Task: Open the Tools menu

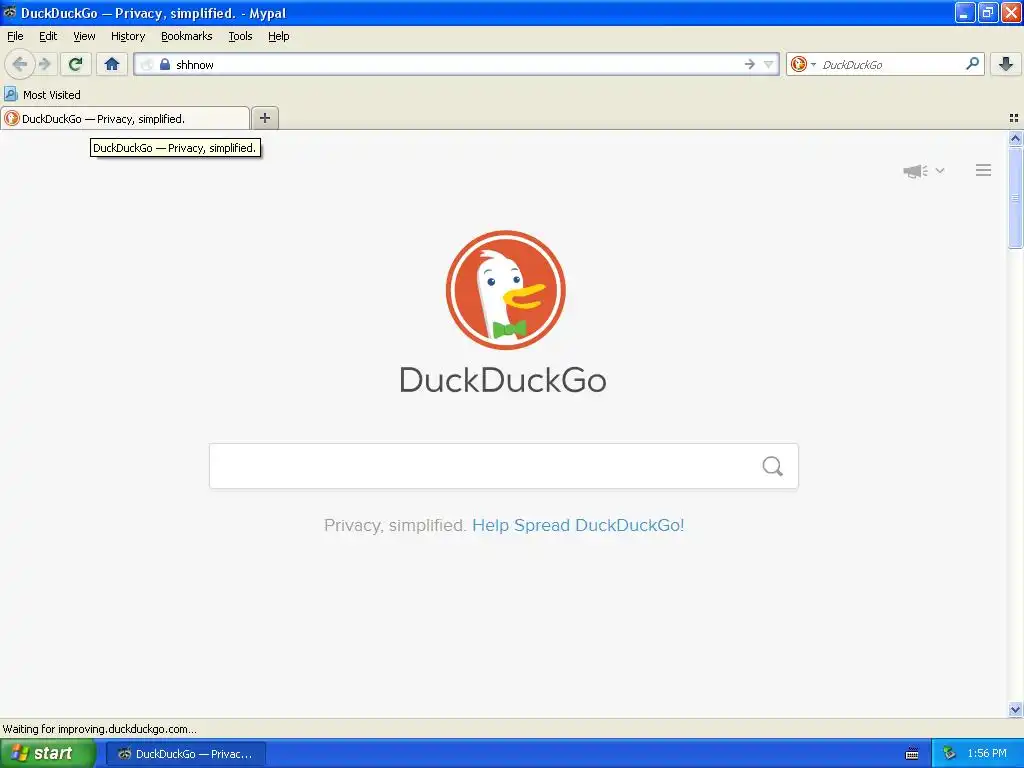Action: [x=240, y=36]
